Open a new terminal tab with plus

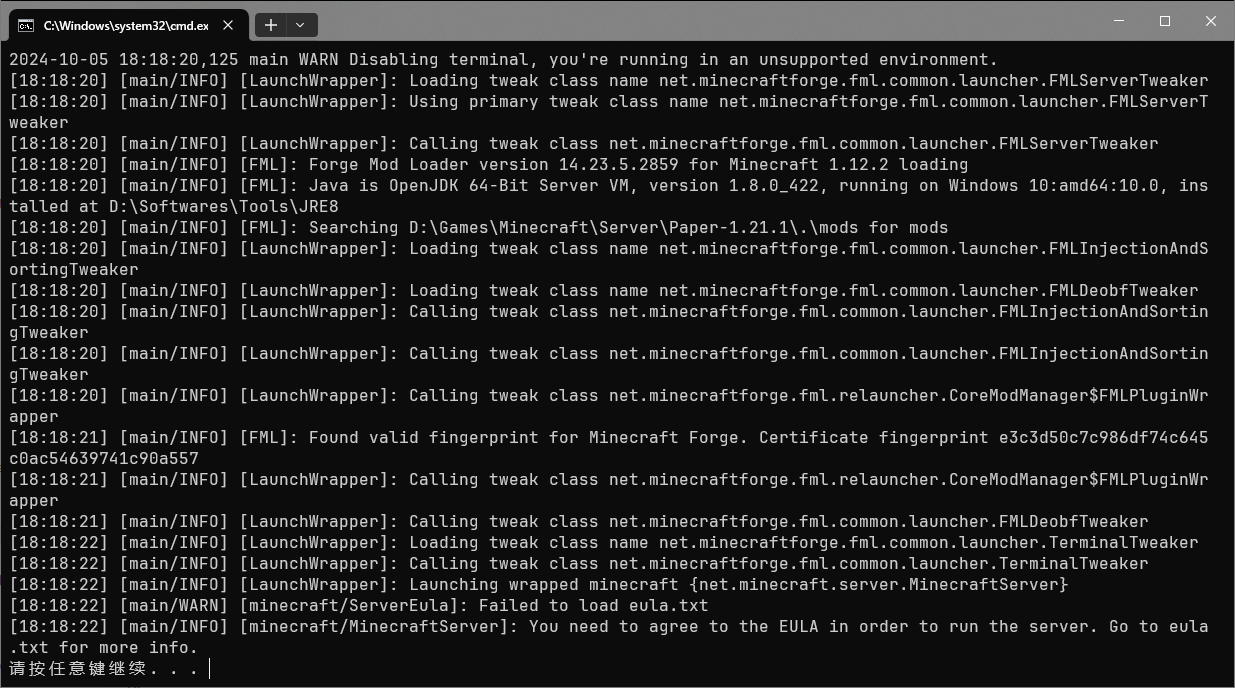click(x=270, y=25)
